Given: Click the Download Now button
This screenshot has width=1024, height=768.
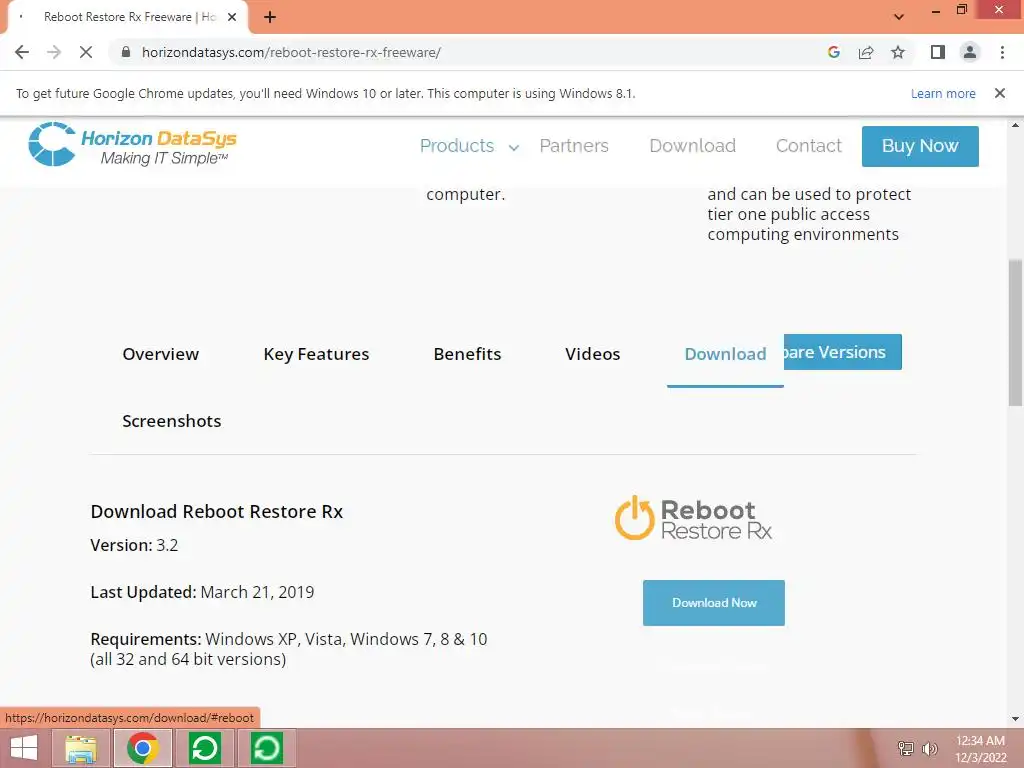Looking at the screenshot, I should point(714,603).
